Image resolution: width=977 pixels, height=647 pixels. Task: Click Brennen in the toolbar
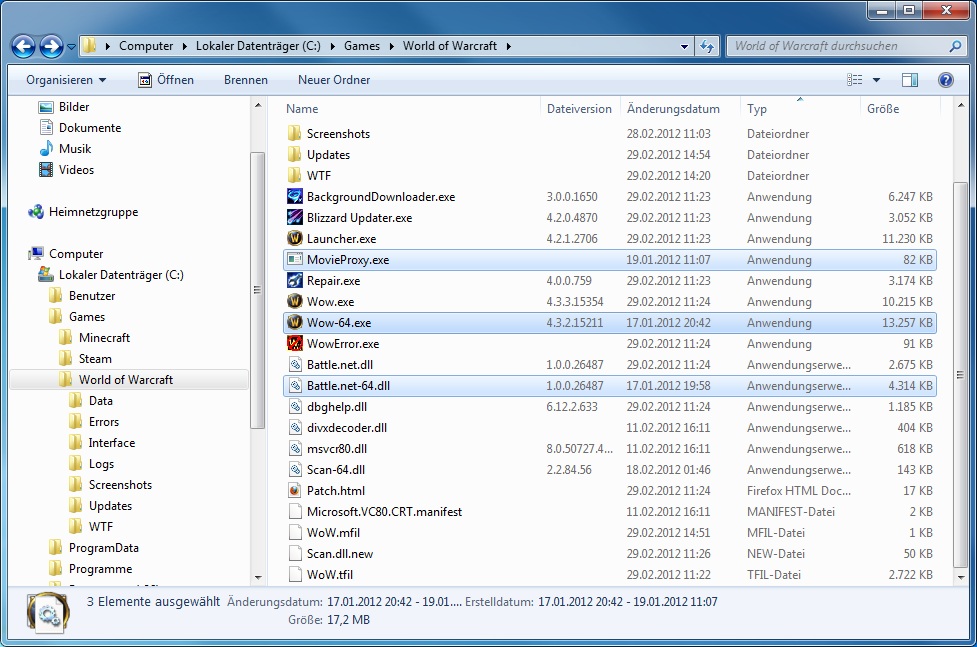click(x=245, y=80)
